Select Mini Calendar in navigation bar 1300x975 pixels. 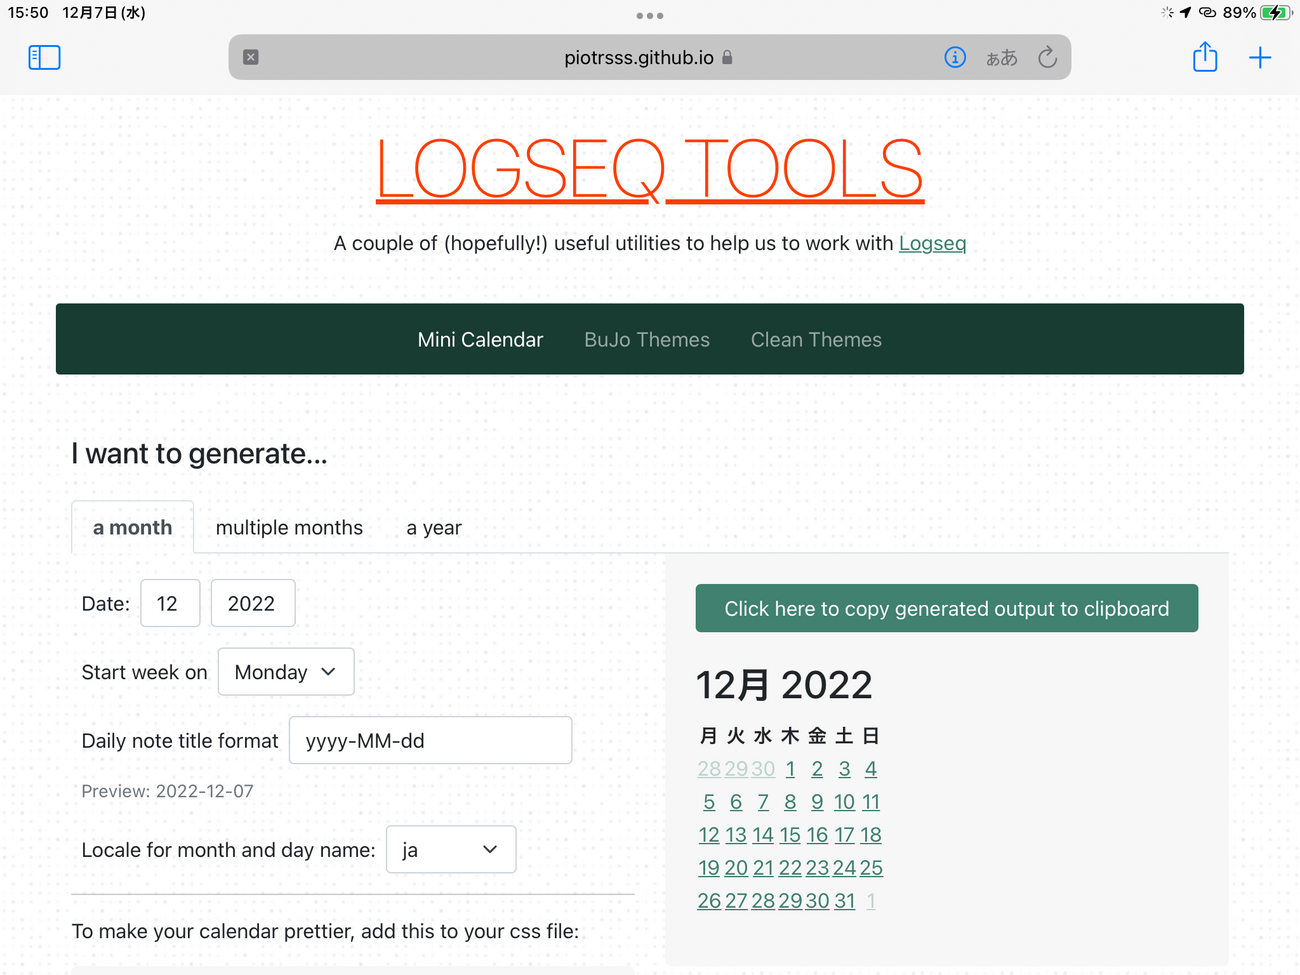coord(480,340)
